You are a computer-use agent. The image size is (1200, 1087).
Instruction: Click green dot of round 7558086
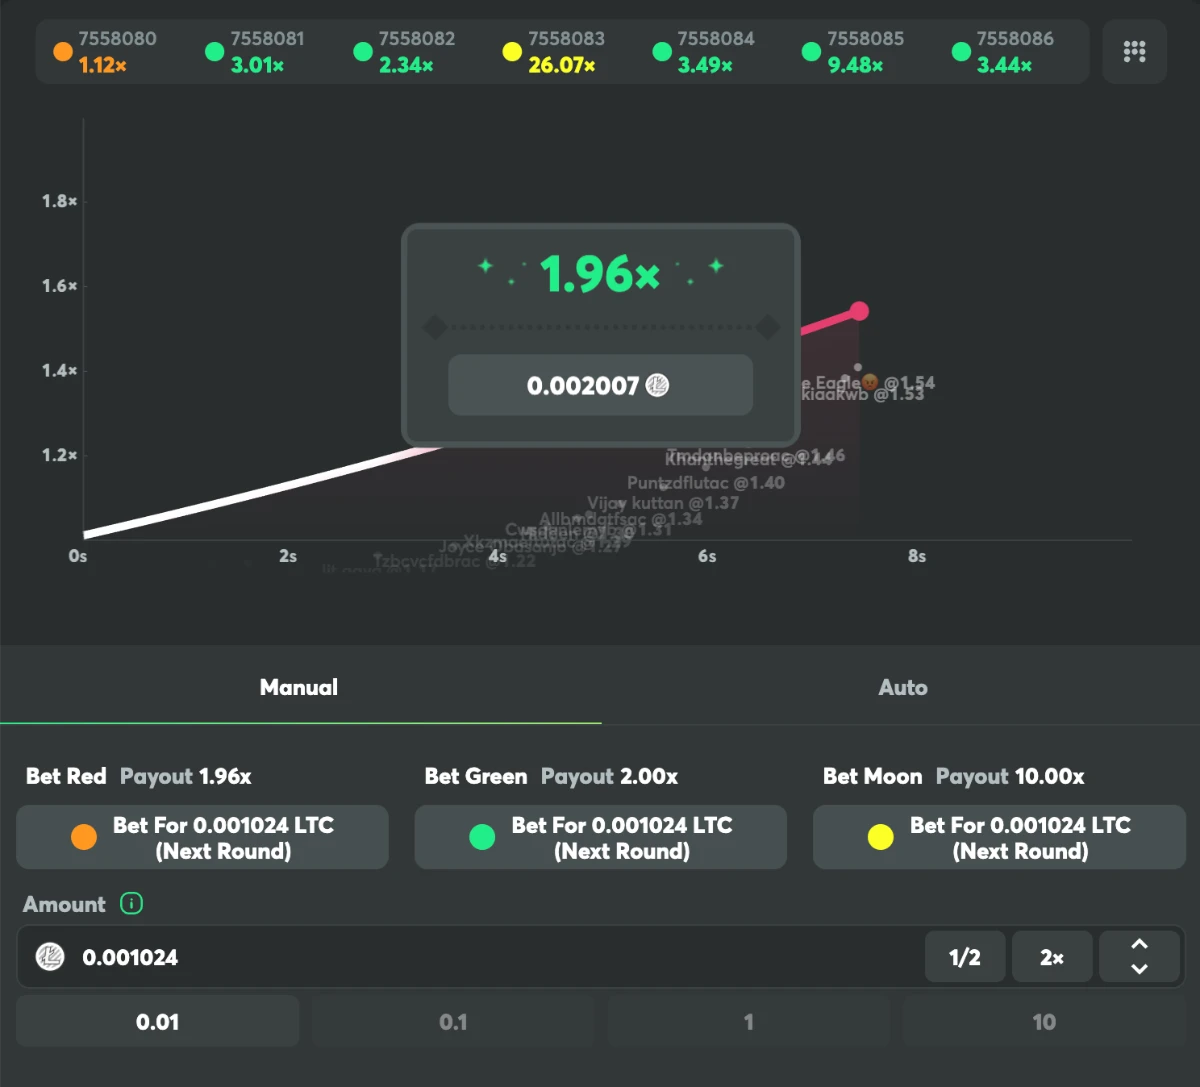[x=961, y=52]
